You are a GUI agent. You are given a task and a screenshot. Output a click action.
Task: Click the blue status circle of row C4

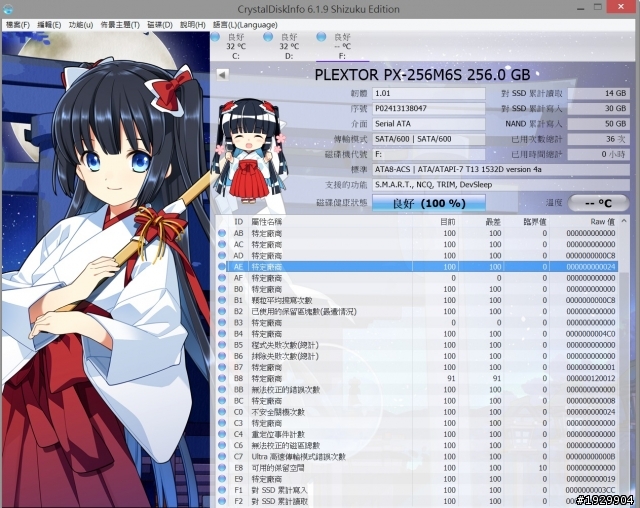(222, 434)
